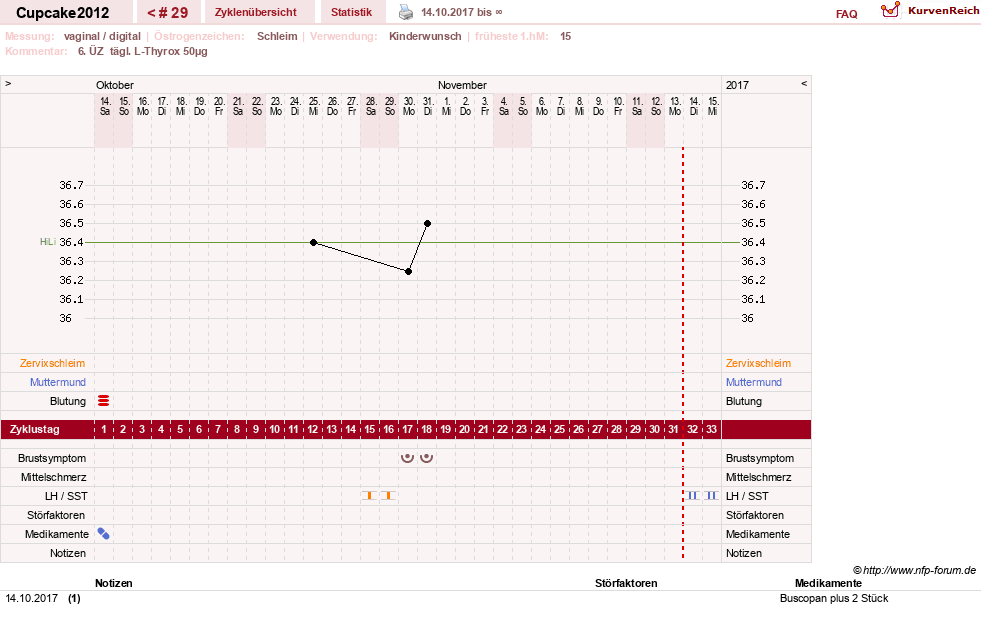Screen dimensions: 981x622
Task: Click the bottom Störfaktoren column heading
Action: point(626,583)
